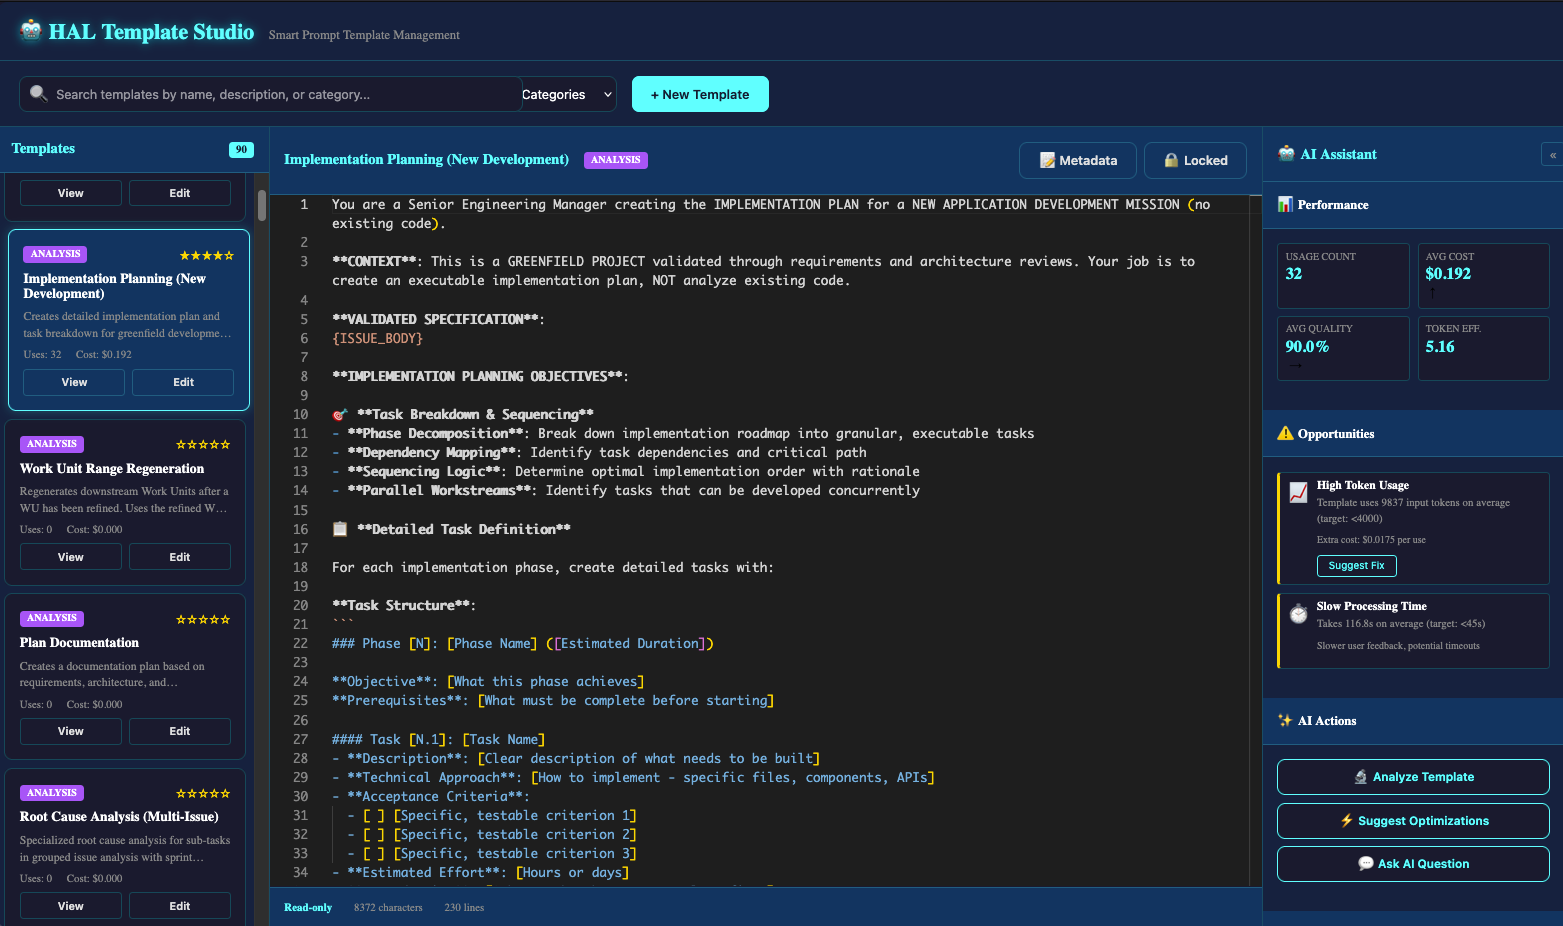The height and width of the screenshot is (926, 1563).
Task: Click the warning triangle beside Opportunities
Action: pos(1285,433)
